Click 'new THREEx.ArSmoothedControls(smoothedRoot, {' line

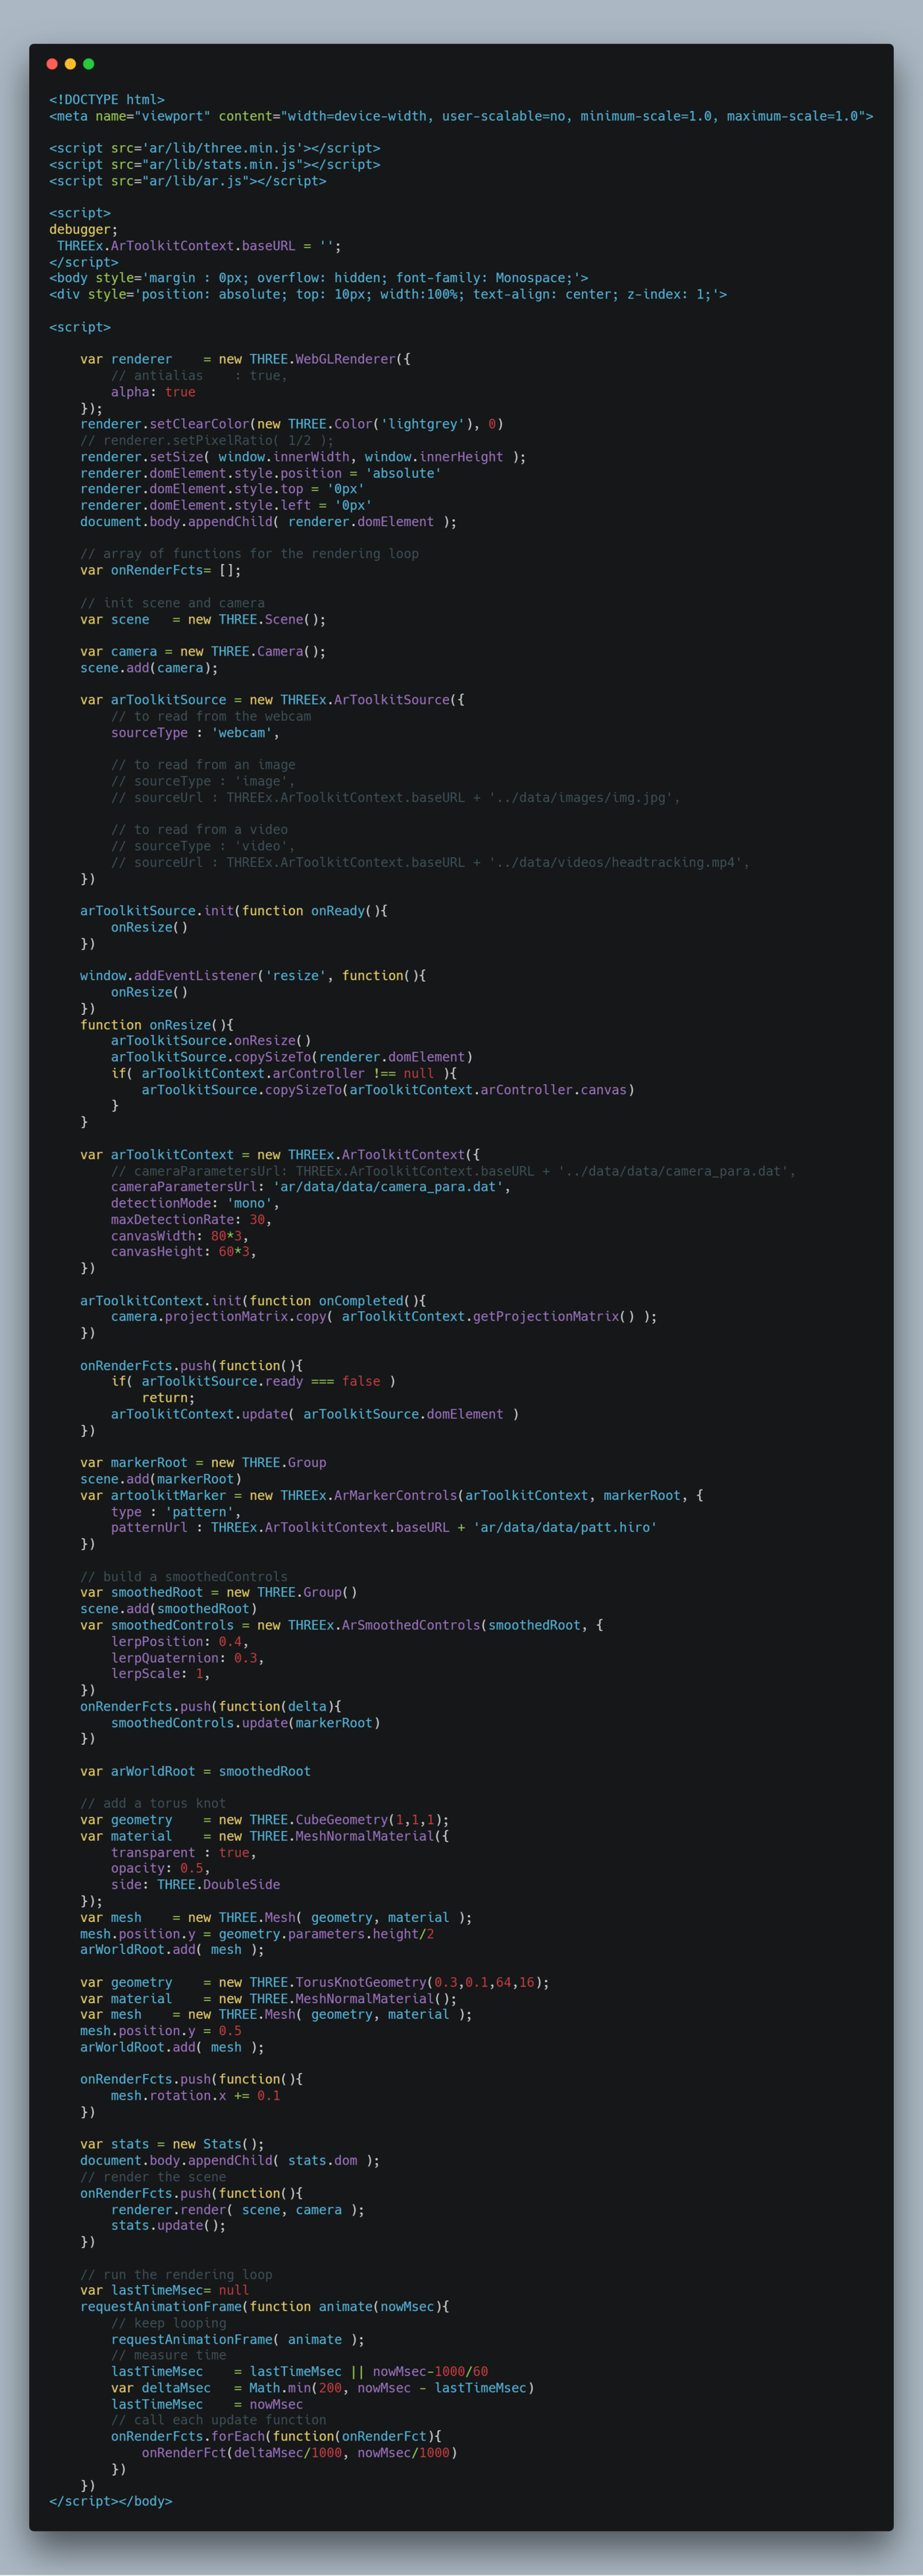coord(342,1625)
